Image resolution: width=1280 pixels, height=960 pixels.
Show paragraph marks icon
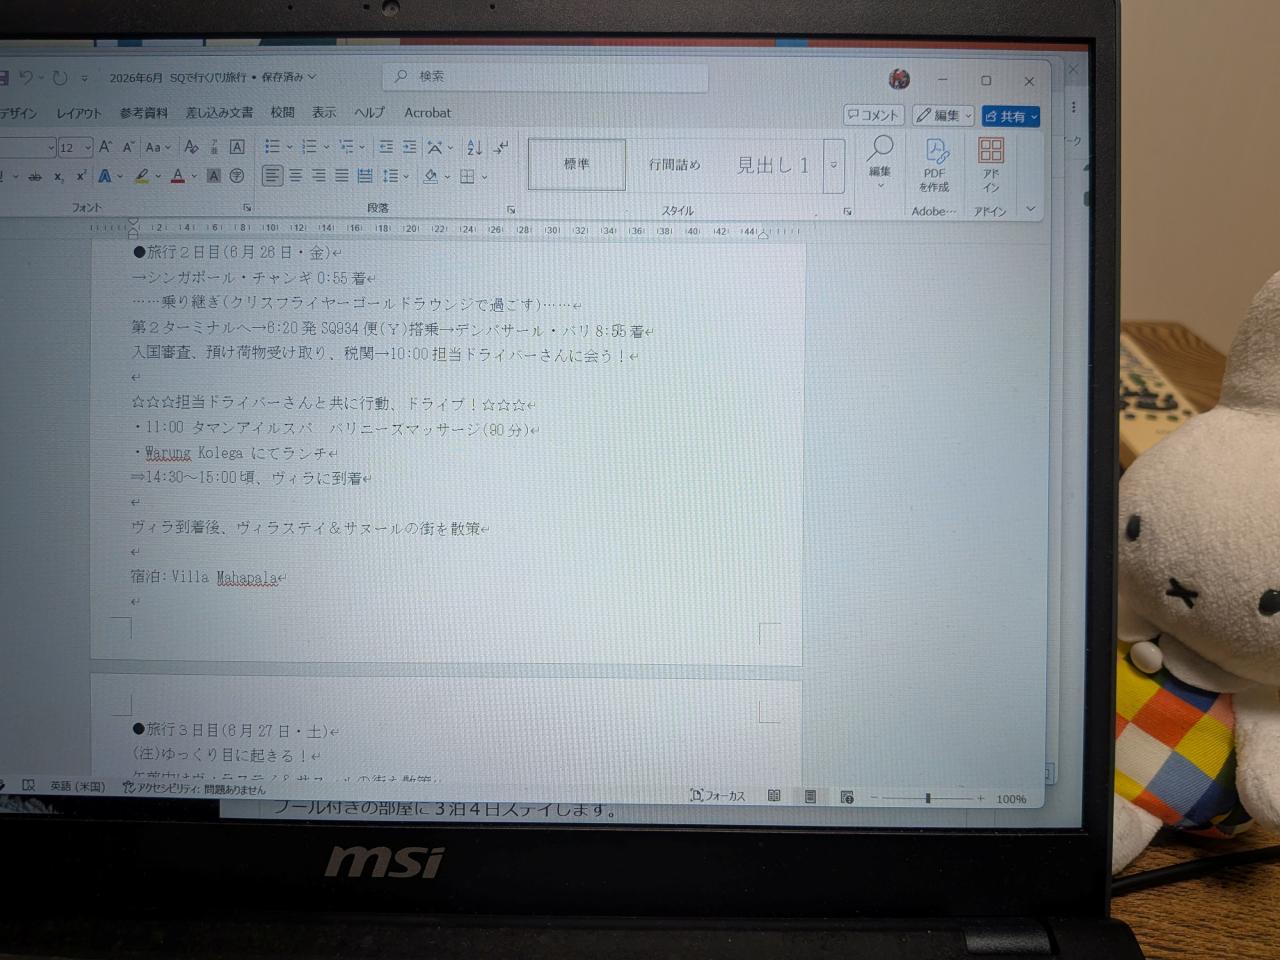coord(501,147)
